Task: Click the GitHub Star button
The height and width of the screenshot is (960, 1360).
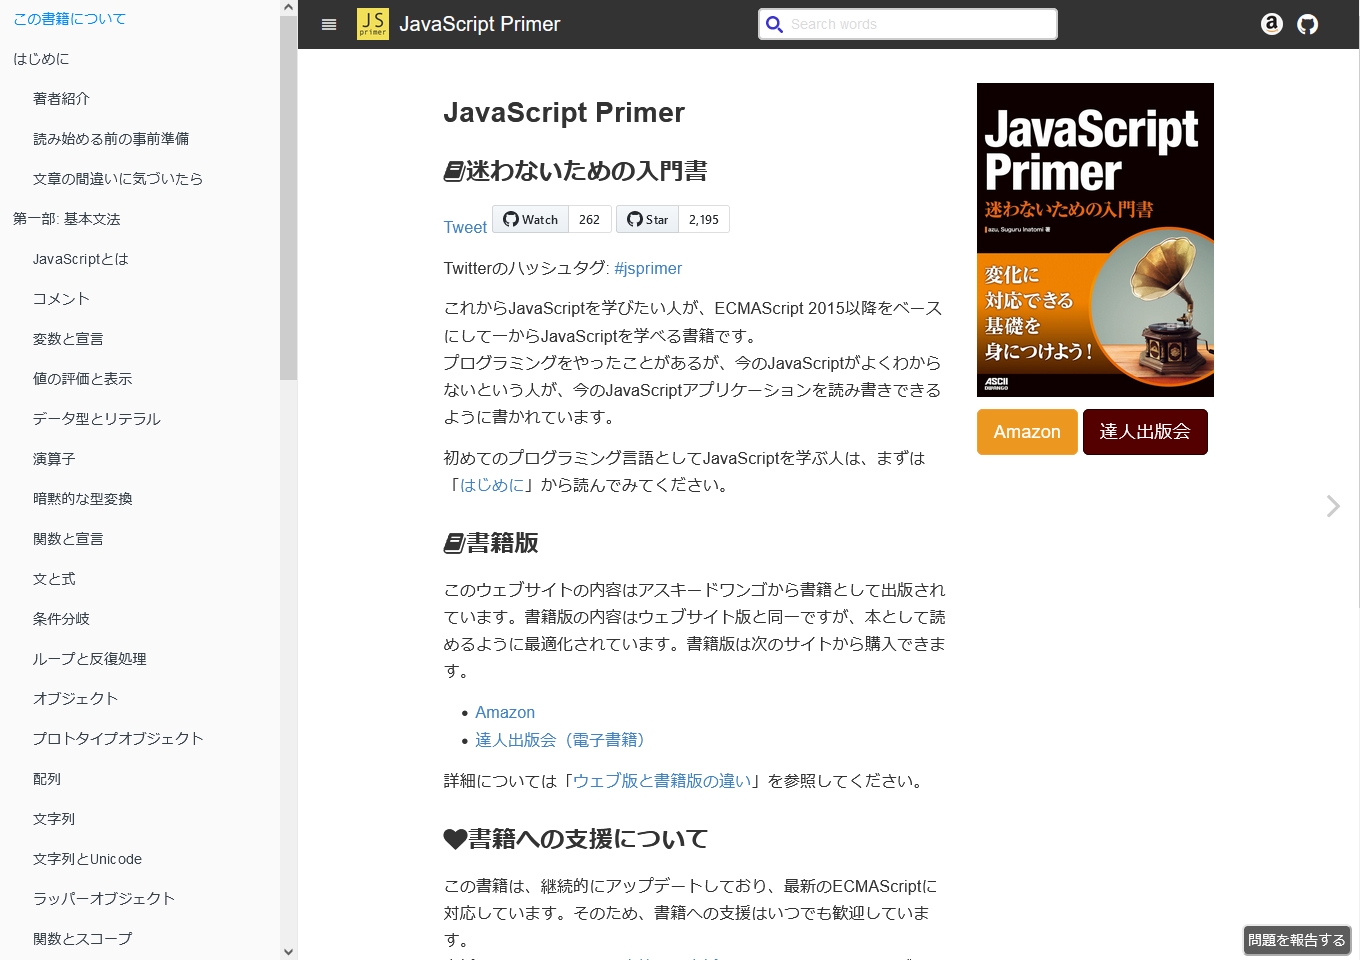Action: [x=647, y=219]
